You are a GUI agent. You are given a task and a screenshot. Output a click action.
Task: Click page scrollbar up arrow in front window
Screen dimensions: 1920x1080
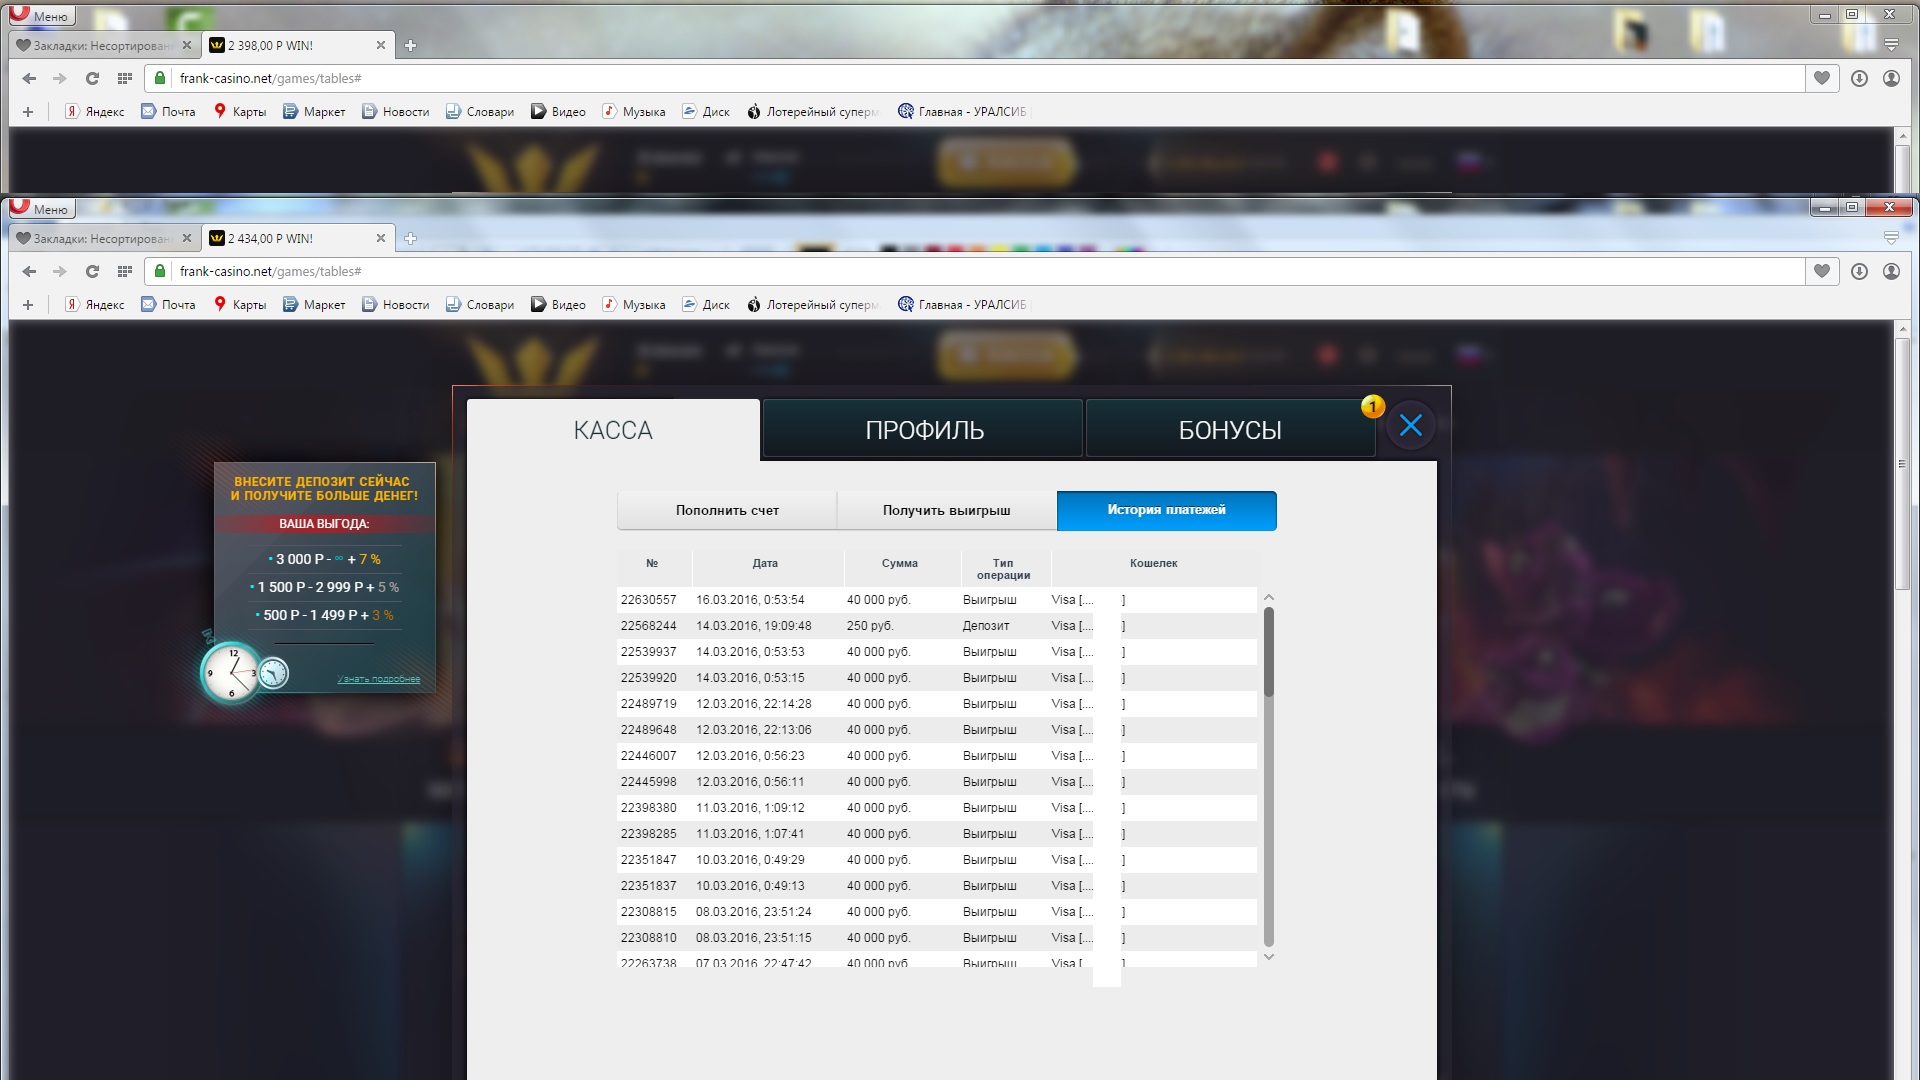(x=1903, y=330)
